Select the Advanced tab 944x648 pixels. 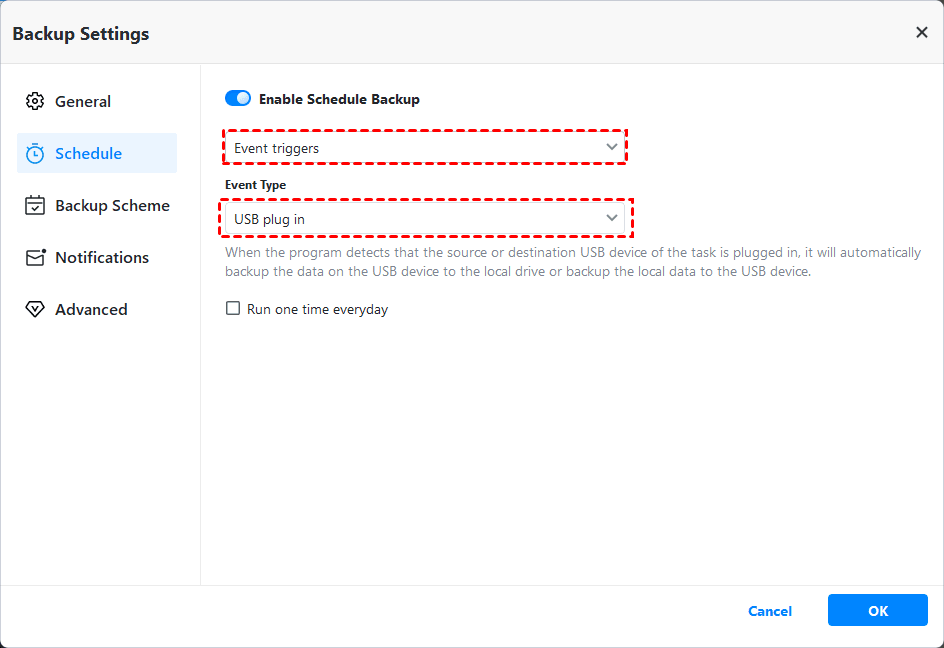91,309
